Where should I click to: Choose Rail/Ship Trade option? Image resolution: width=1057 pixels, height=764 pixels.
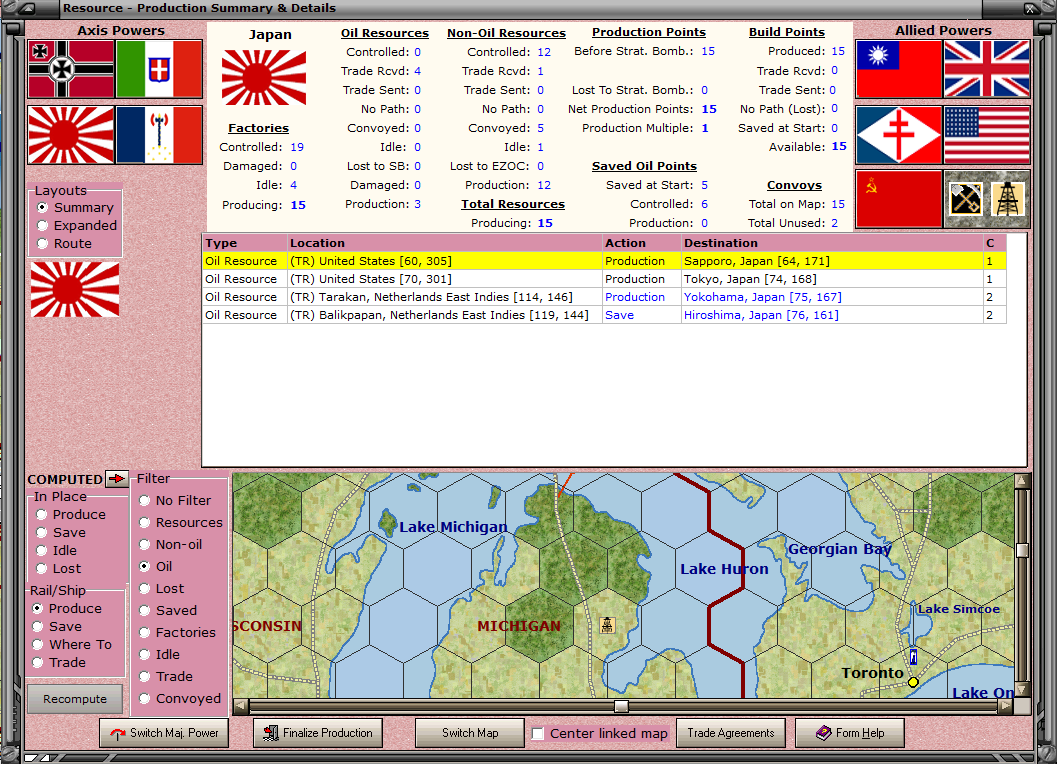[x=59, y=663]
